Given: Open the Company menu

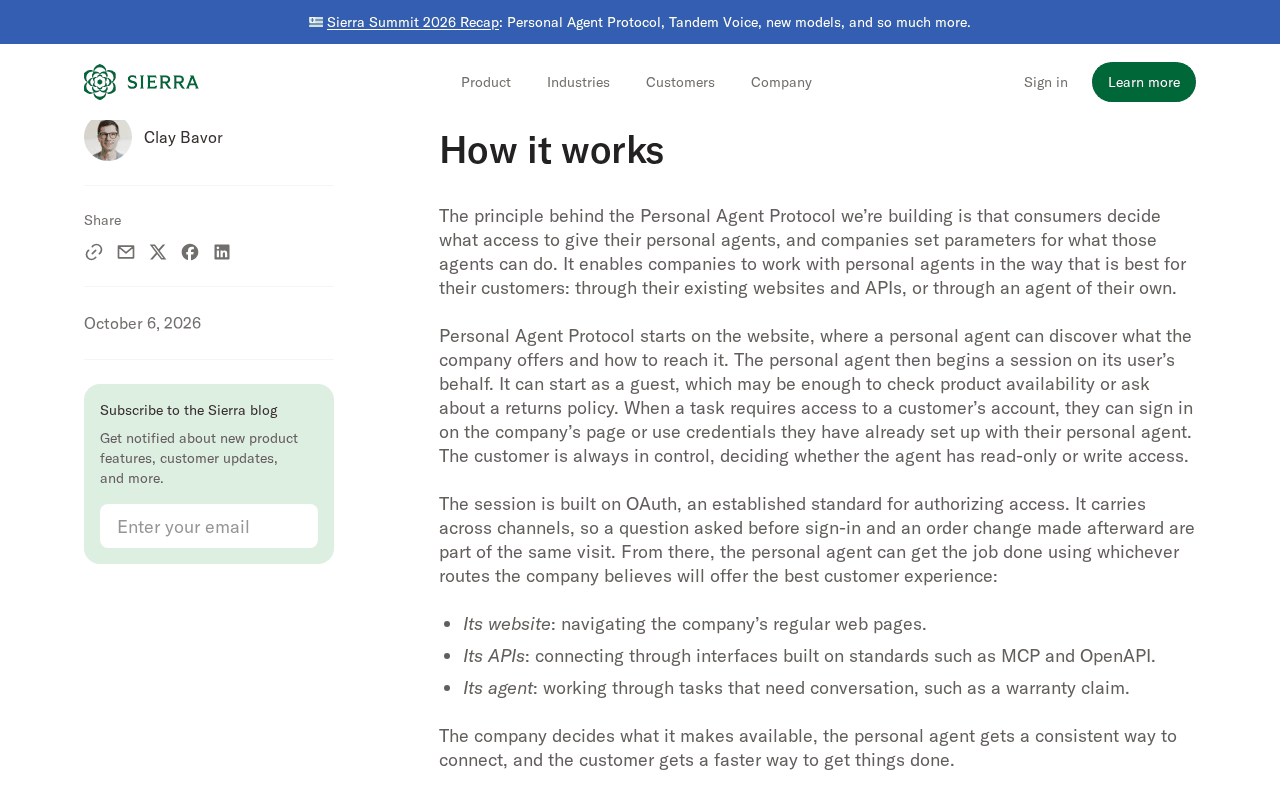Looking at the screenshot, I should (x=781, y=82).
